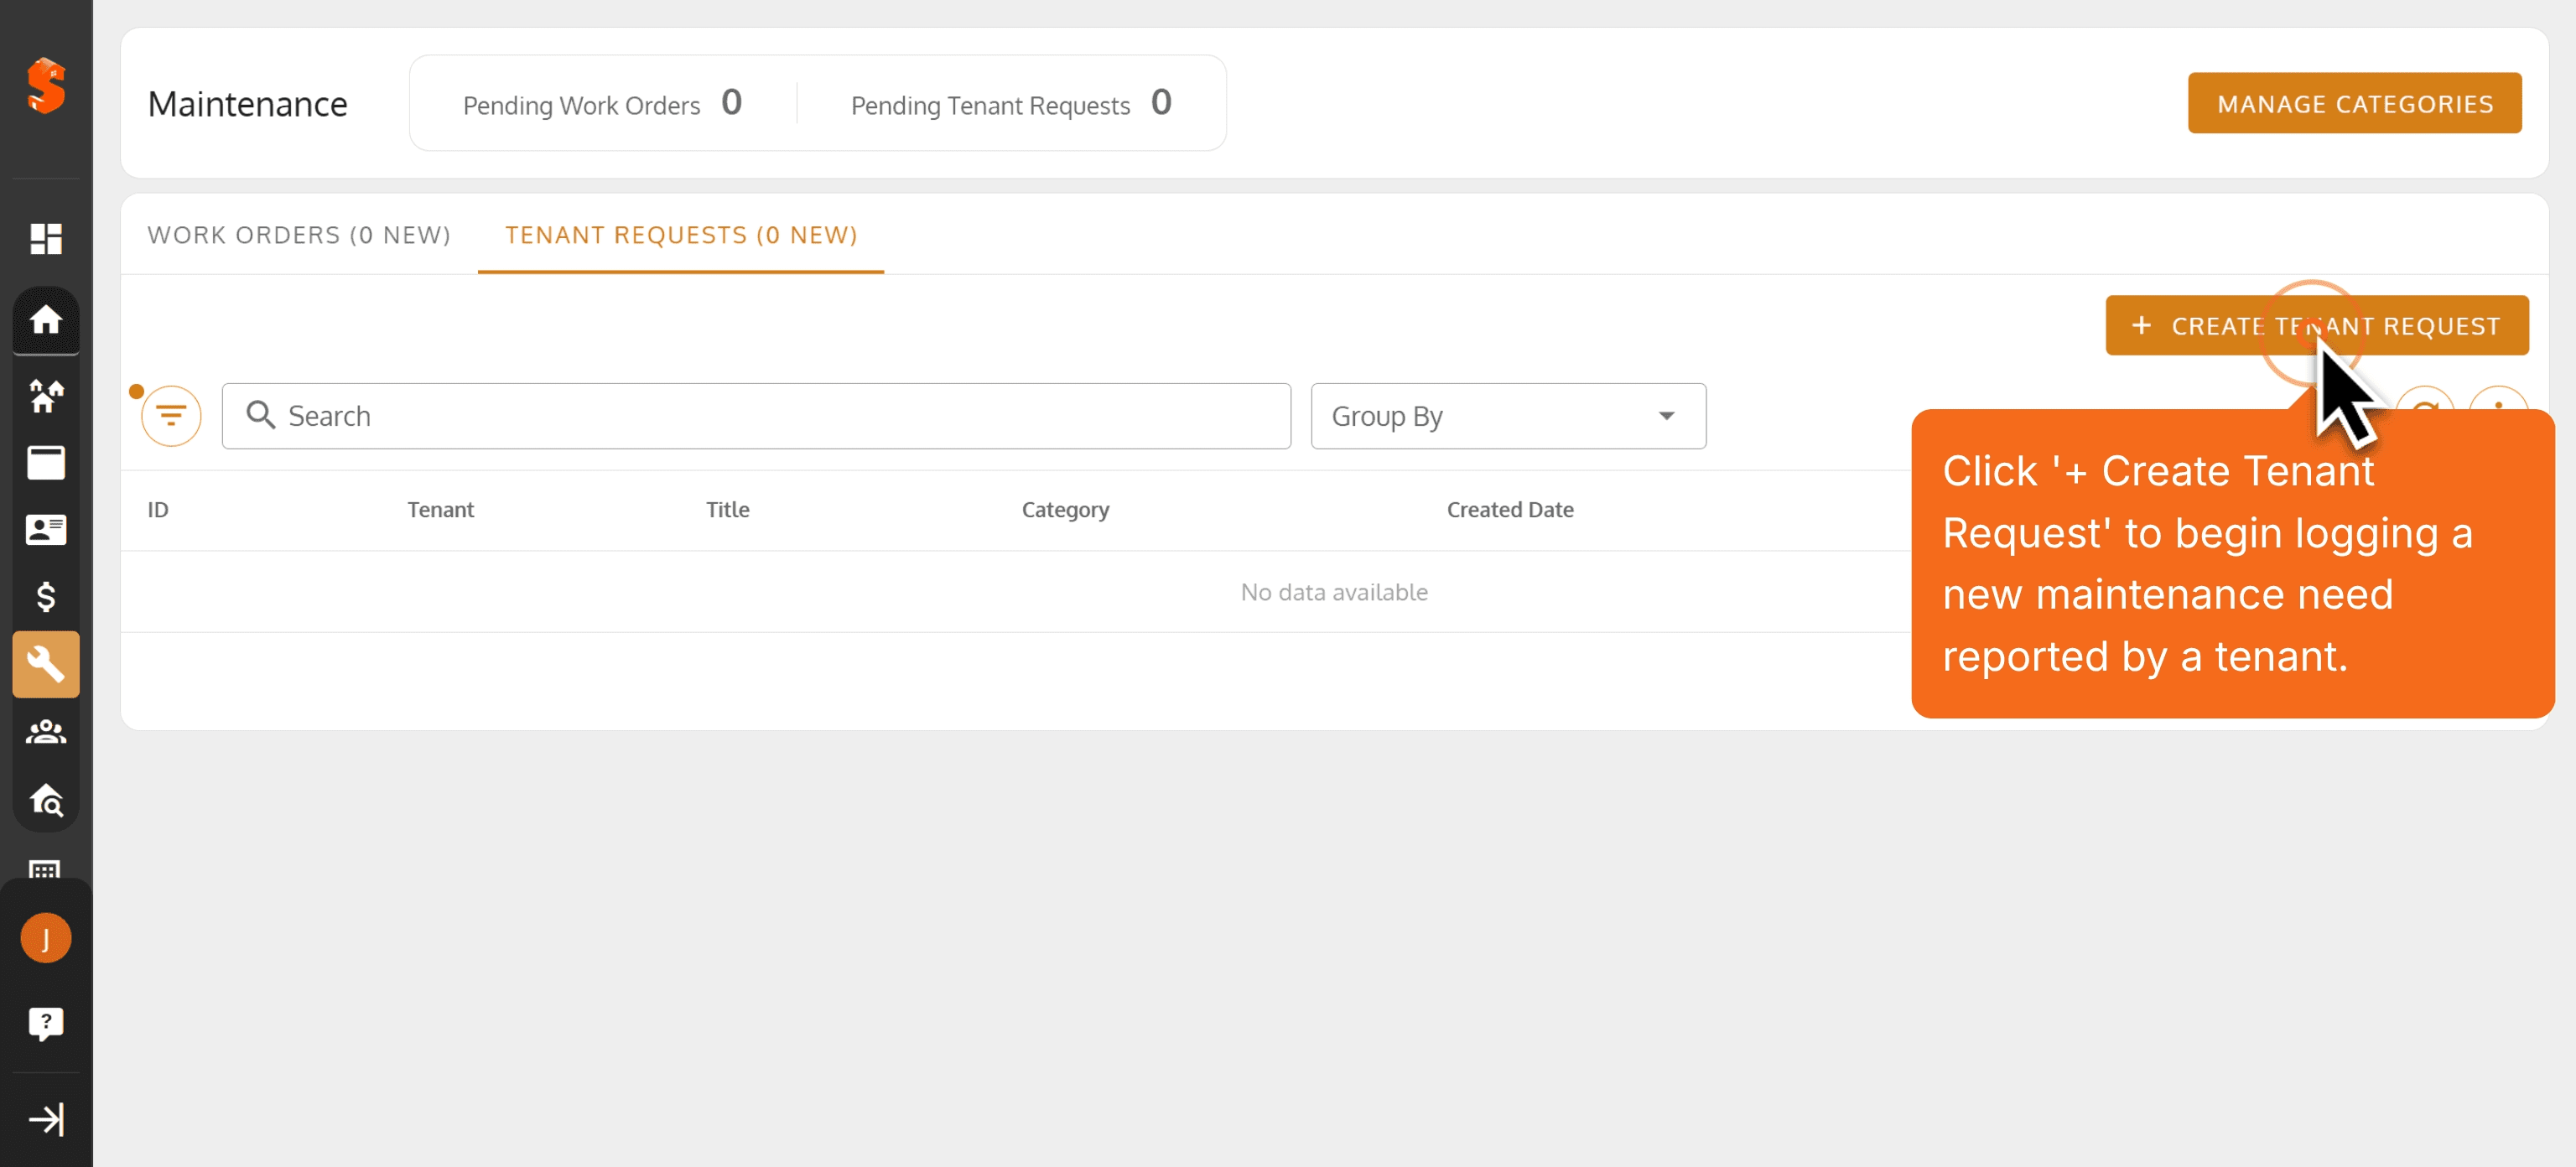Image resolution: width=2576 pixels, height=1167 pixels.
Task: Select the Tenant Requests tab
Action: coord(681,235)
